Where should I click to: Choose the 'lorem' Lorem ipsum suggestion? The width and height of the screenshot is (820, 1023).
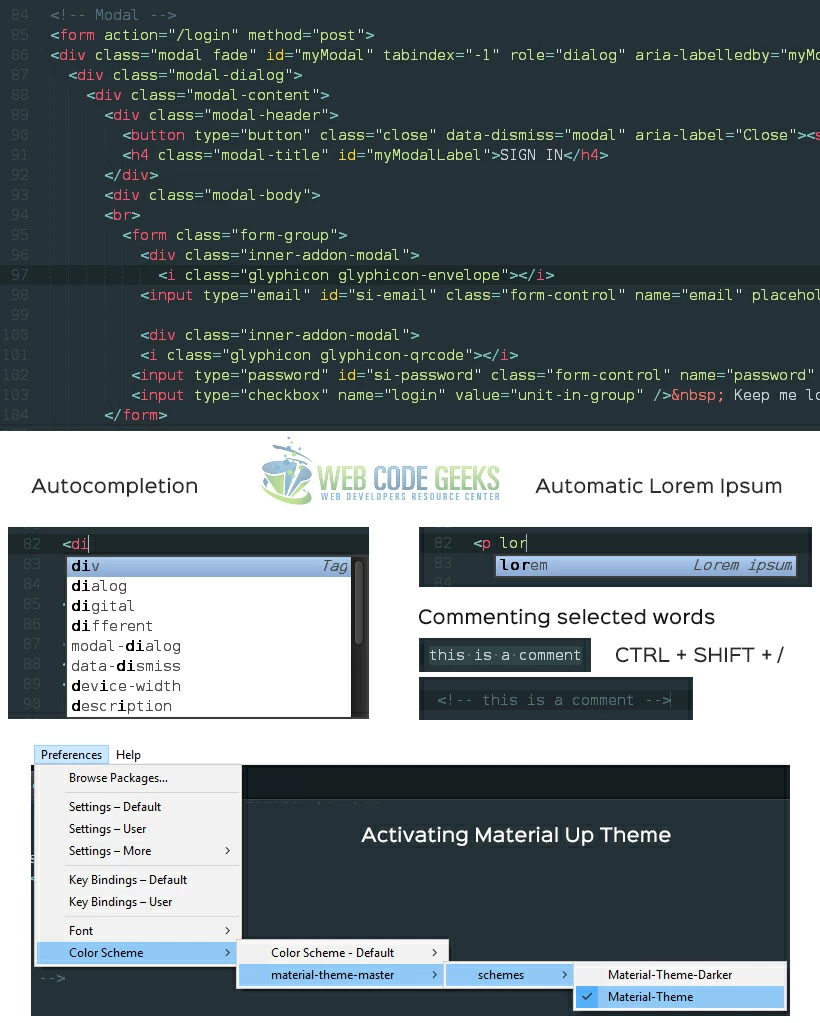pyautogui.click(x=646, y=565)
